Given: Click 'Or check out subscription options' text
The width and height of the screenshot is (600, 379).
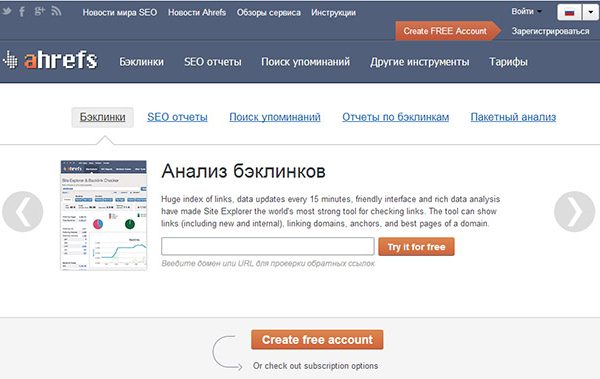Looking at the screenshot, I should tap(315, 366).
